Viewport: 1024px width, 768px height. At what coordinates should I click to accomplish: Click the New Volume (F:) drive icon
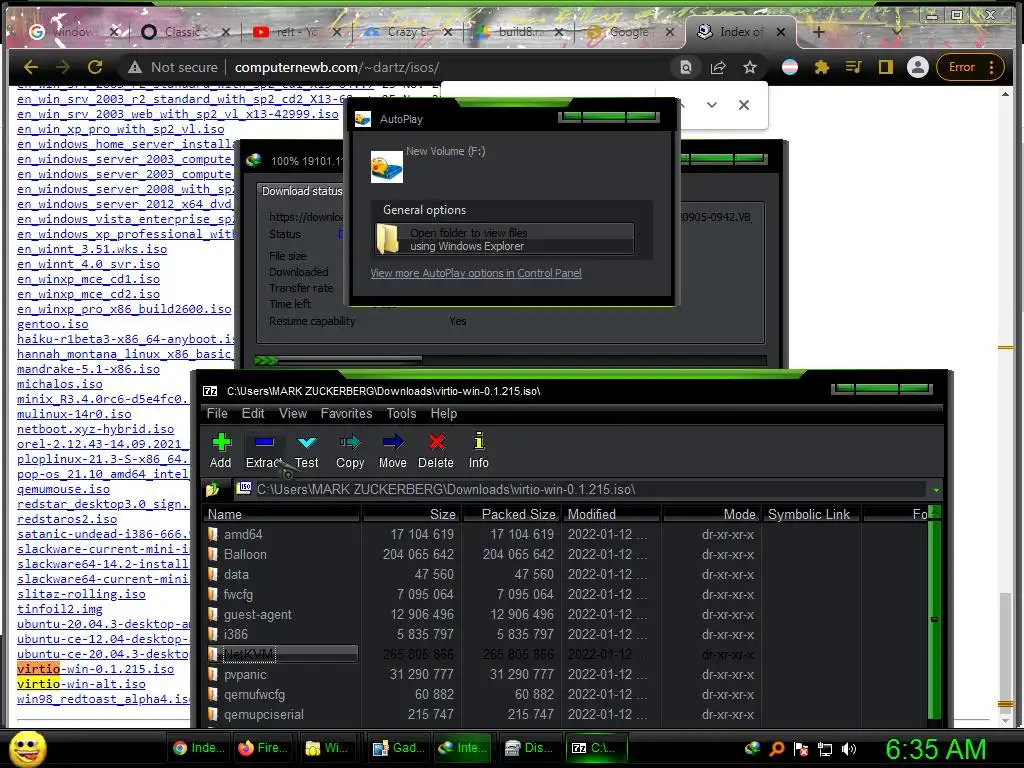[387, 167]
